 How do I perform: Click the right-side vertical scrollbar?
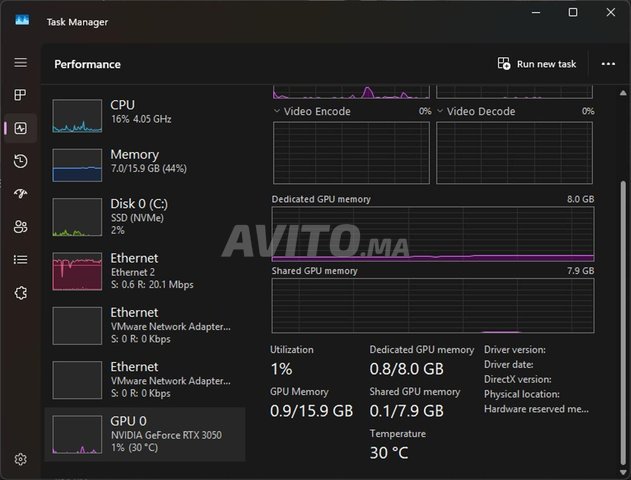(624, 250)
